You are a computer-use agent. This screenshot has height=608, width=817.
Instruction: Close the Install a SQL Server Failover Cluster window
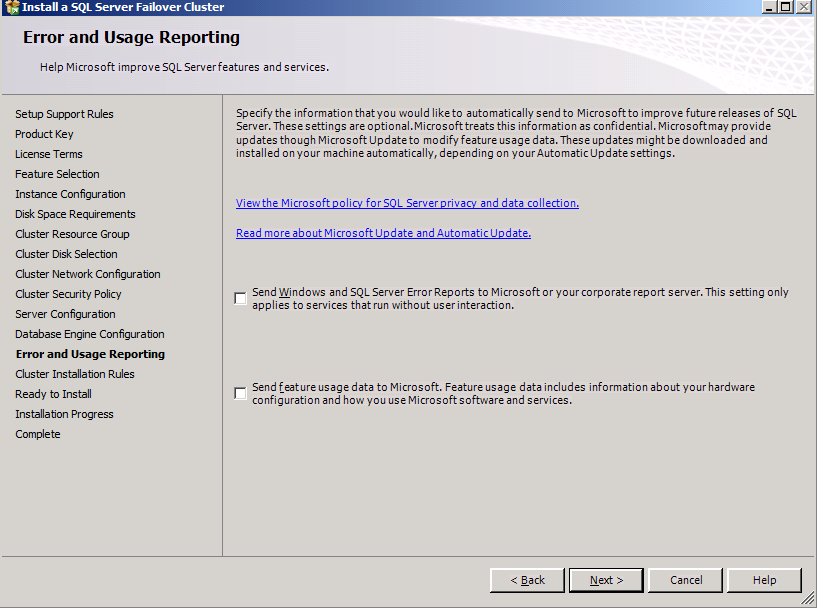pyautogui.click(x=804, y=7)
